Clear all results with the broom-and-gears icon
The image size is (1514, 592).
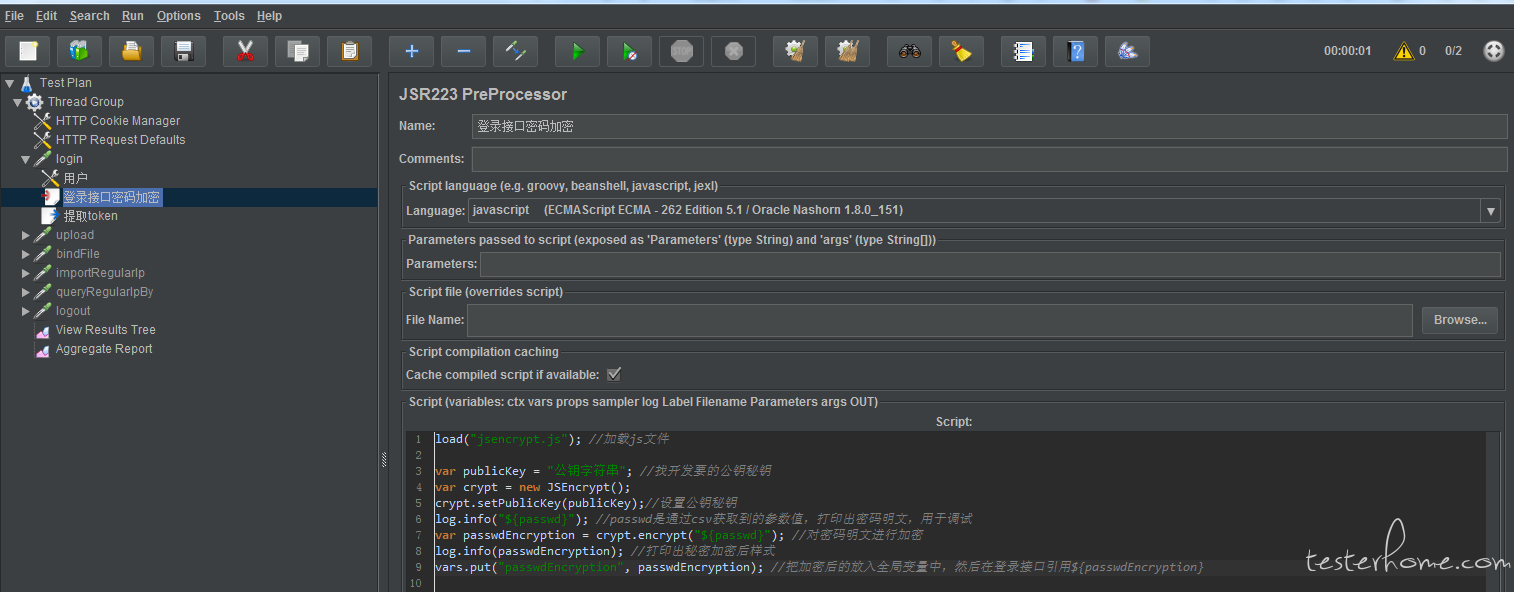click(847, 51)
